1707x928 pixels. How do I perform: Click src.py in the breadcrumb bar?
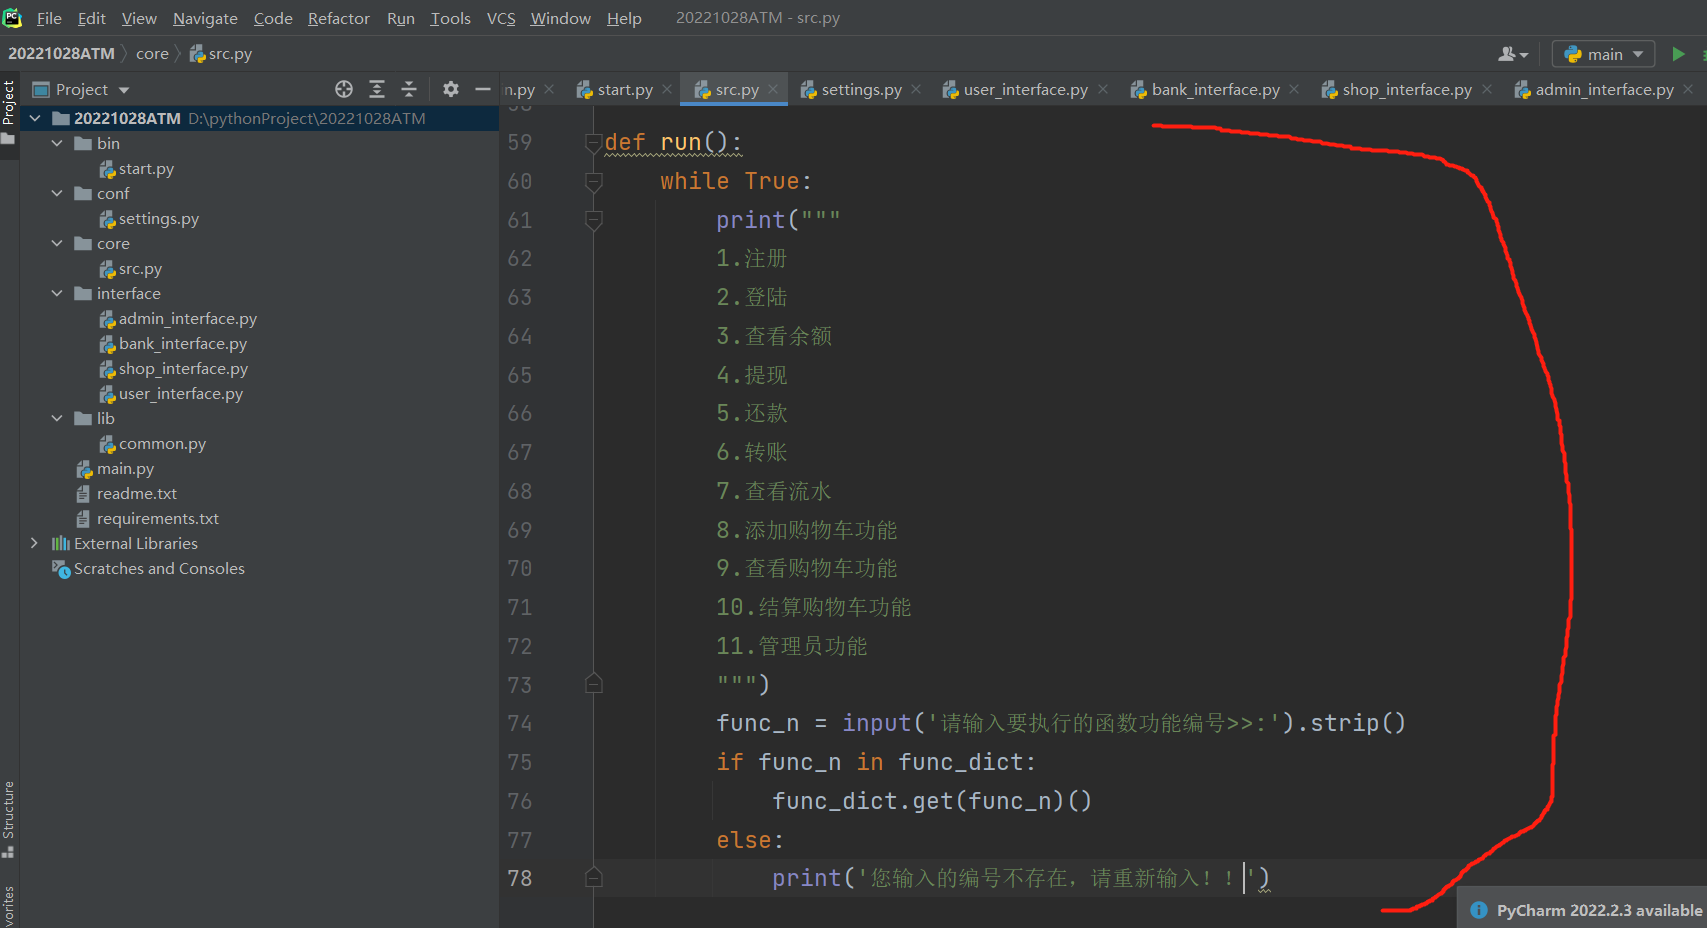(221, 54)
